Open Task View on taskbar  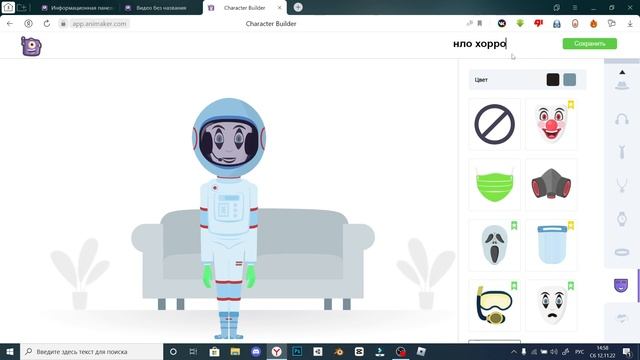tap(193, 351)
